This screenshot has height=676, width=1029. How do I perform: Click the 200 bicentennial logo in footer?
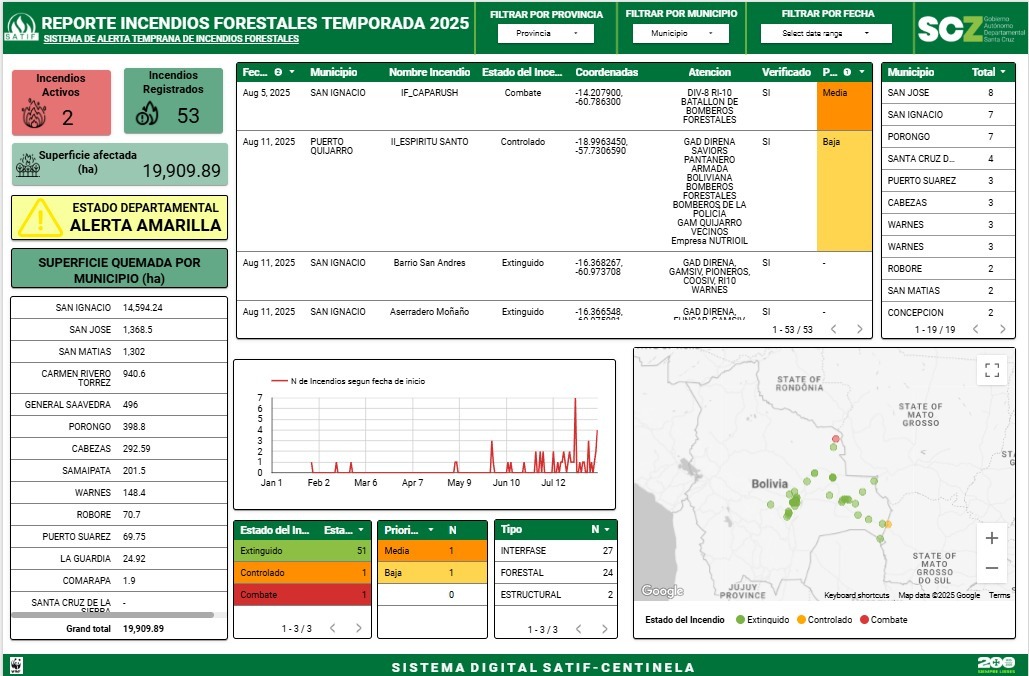point(996,664)
